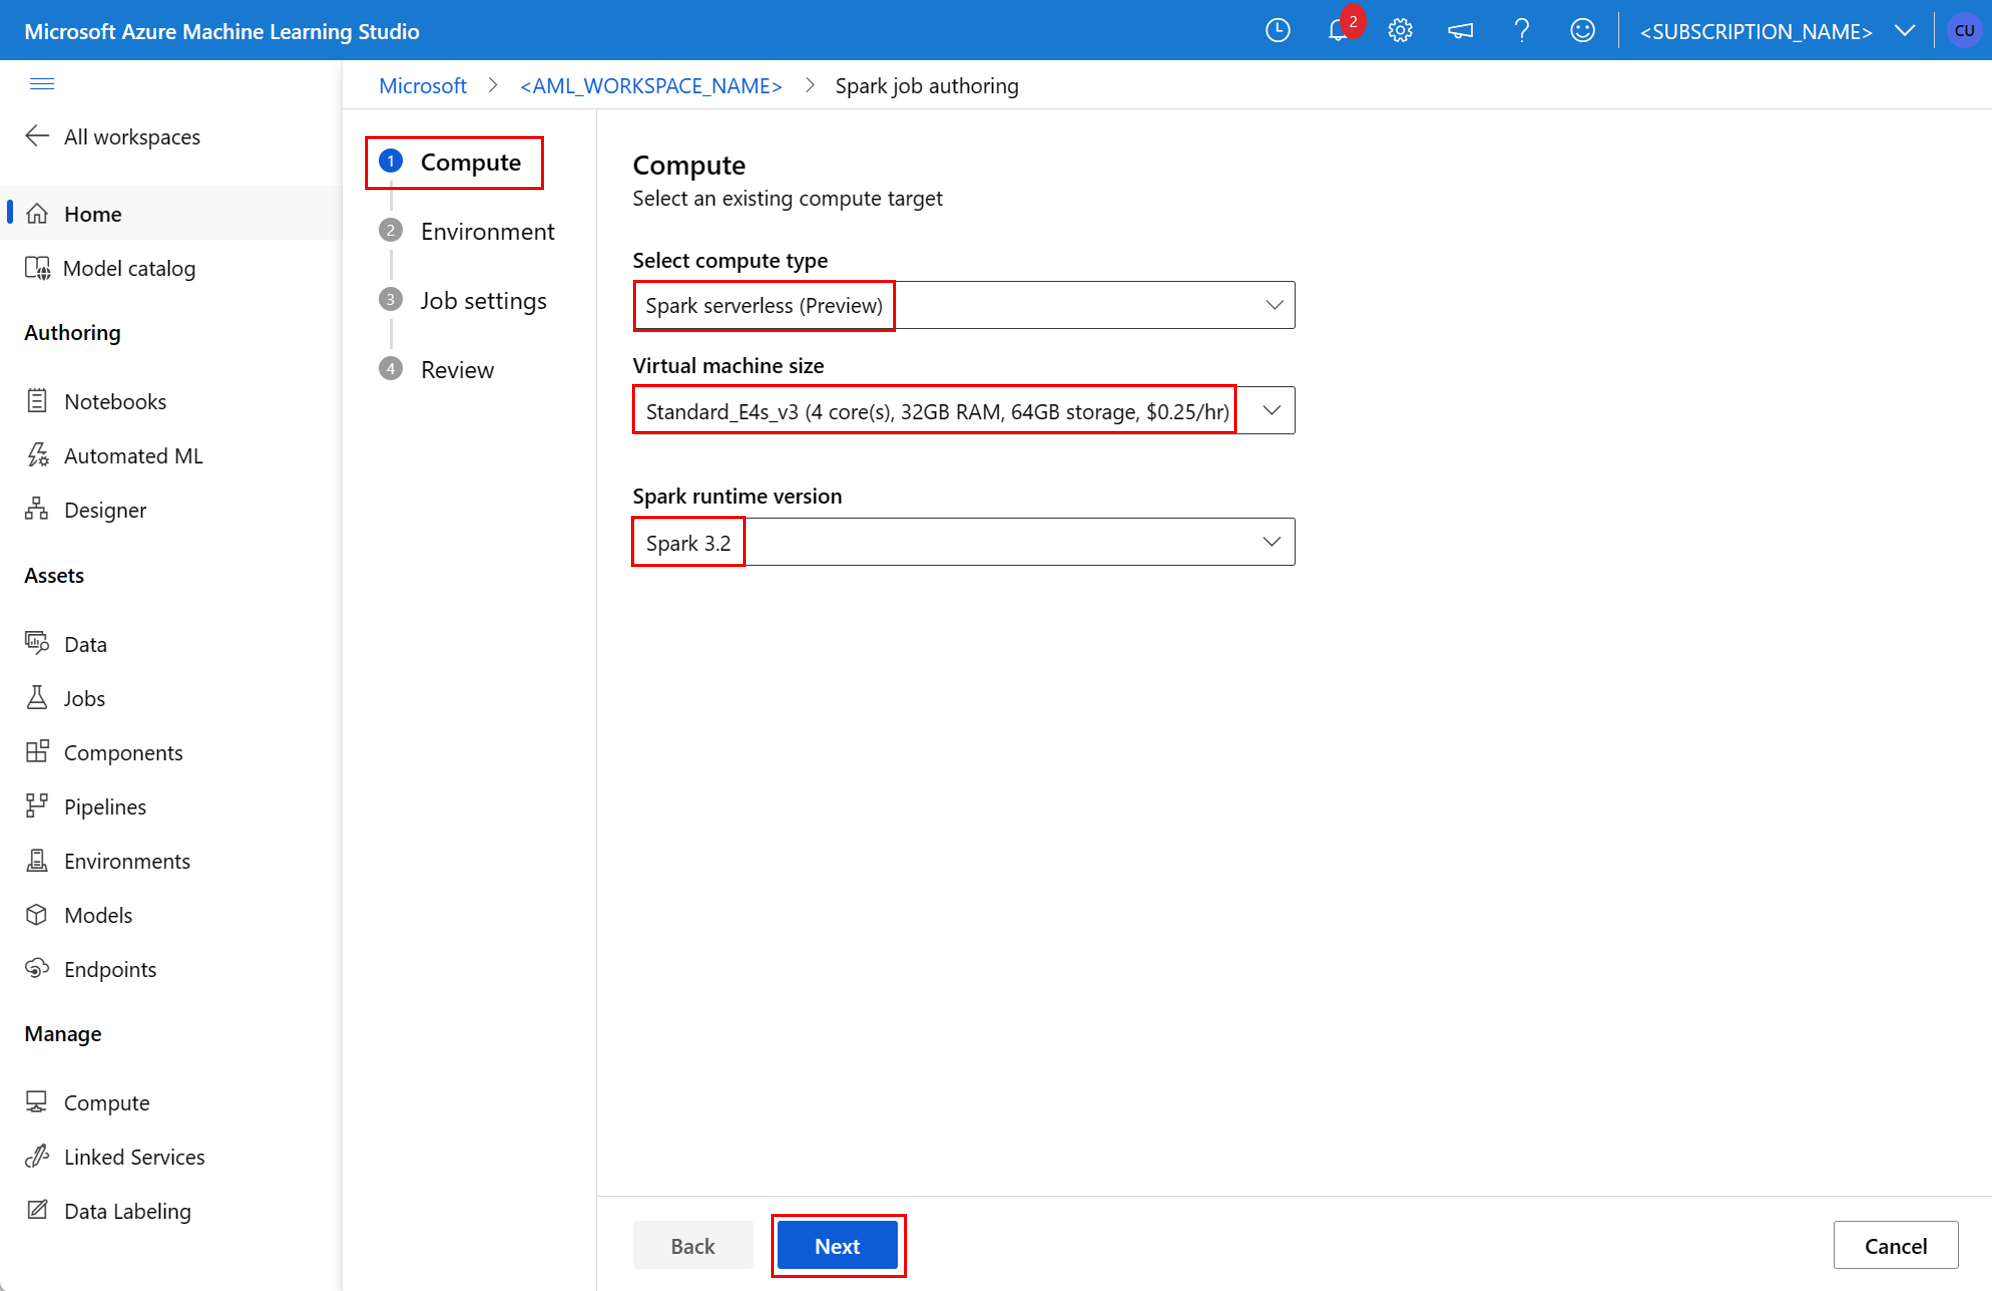Expand the Spark runtime version dropdown
Screen dimensions: 1992x1291
tap(1270, 542)
